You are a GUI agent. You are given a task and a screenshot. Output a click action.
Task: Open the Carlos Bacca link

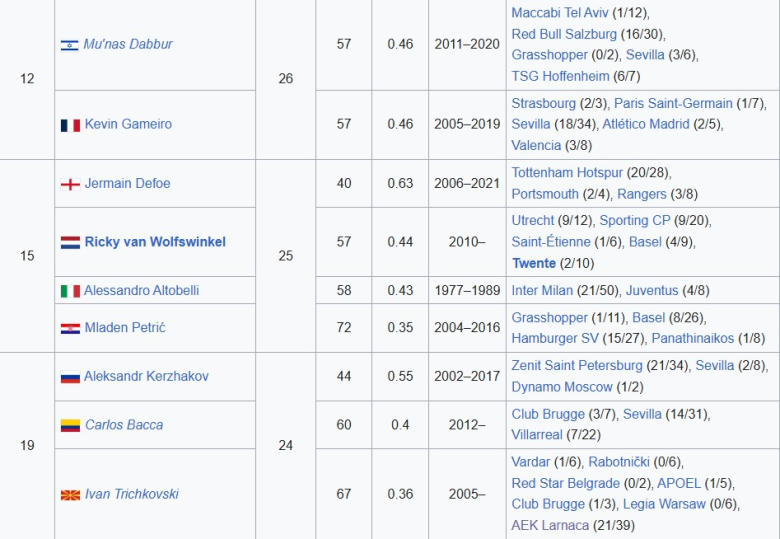tap(124, 425)
